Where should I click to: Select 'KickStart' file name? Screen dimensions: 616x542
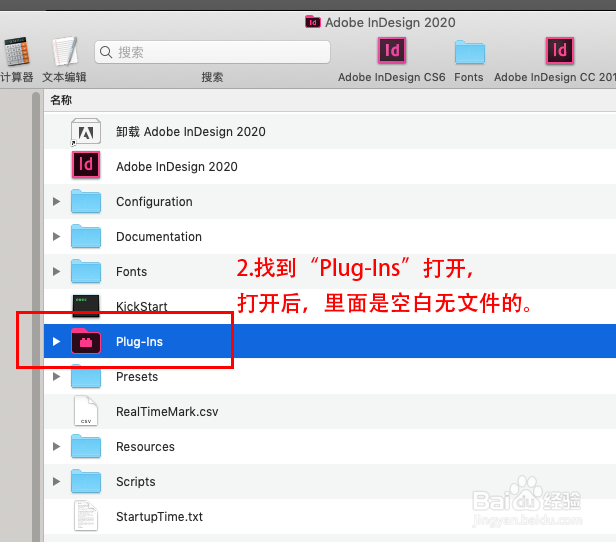tap(141, 306)
